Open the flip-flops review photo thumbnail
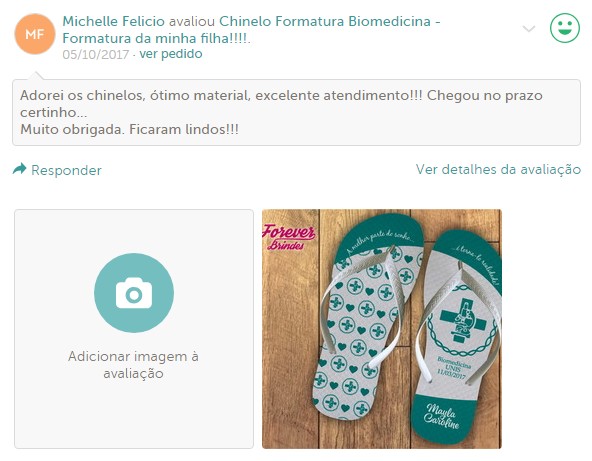Viewport: 592px width, 461px height. pyautogui.click(x=382, y=329)
